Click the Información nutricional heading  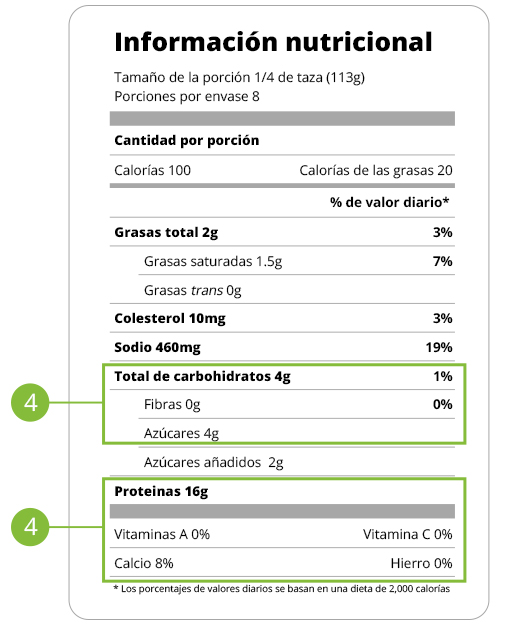[273, 42]
